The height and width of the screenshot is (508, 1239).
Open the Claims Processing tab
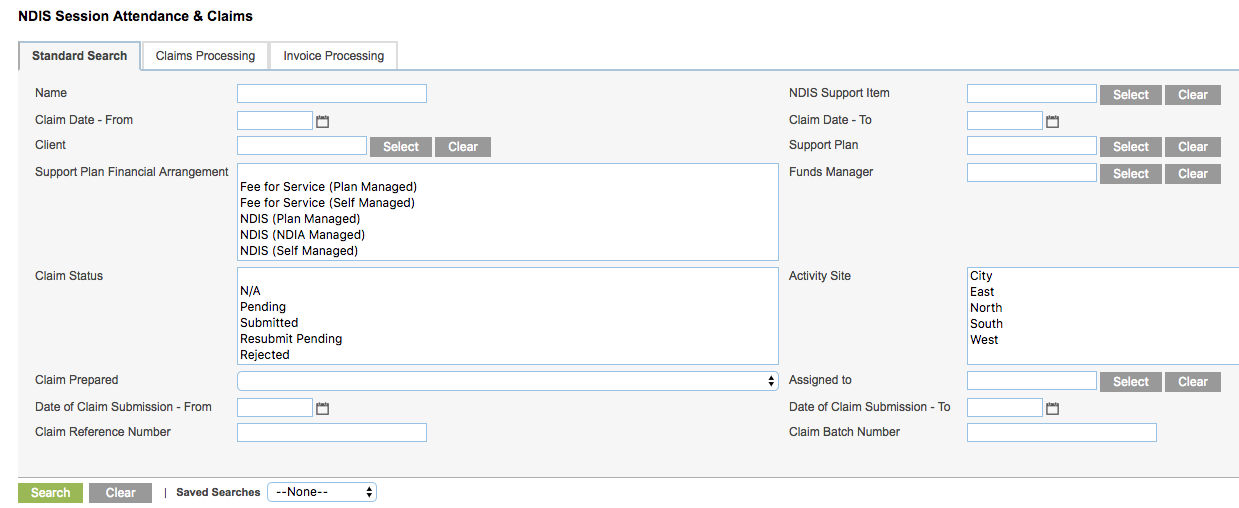(x=205, y=56)
